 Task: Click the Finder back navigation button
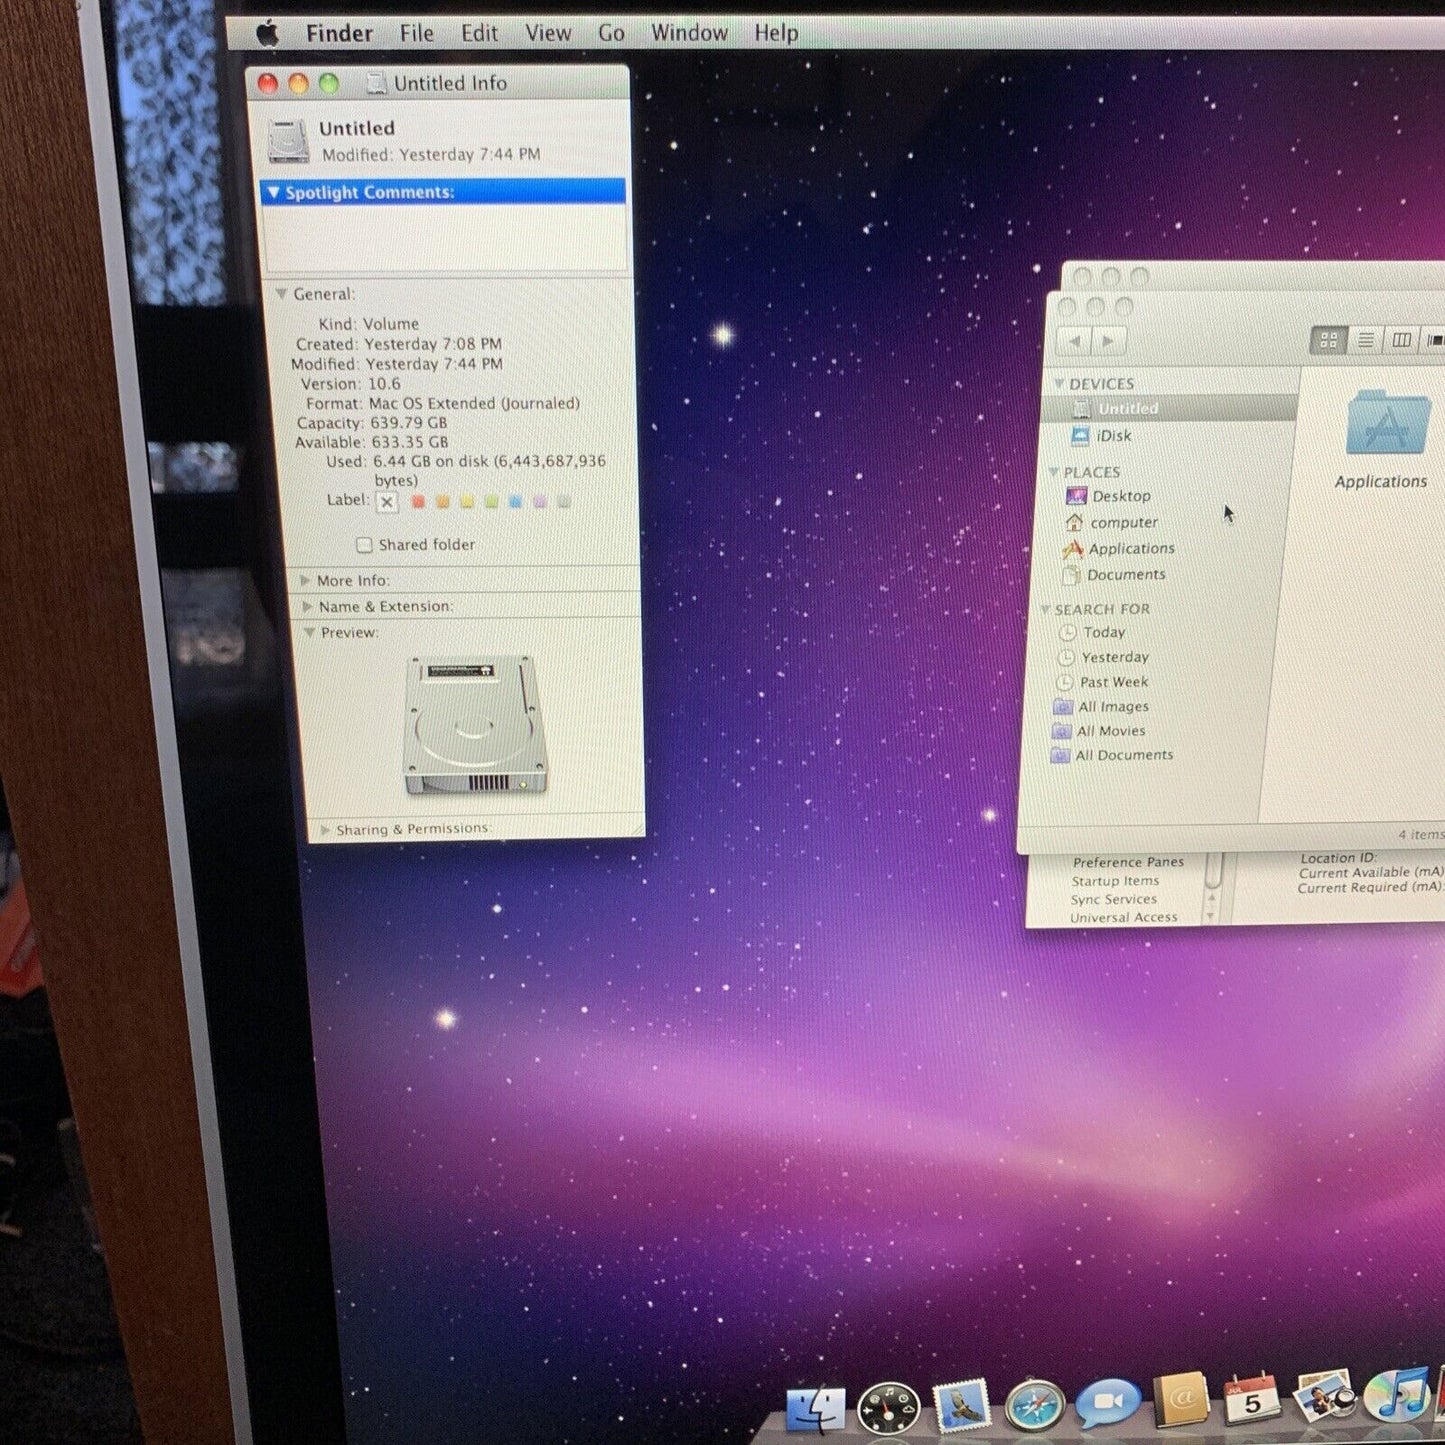[x=1076, y=340]
